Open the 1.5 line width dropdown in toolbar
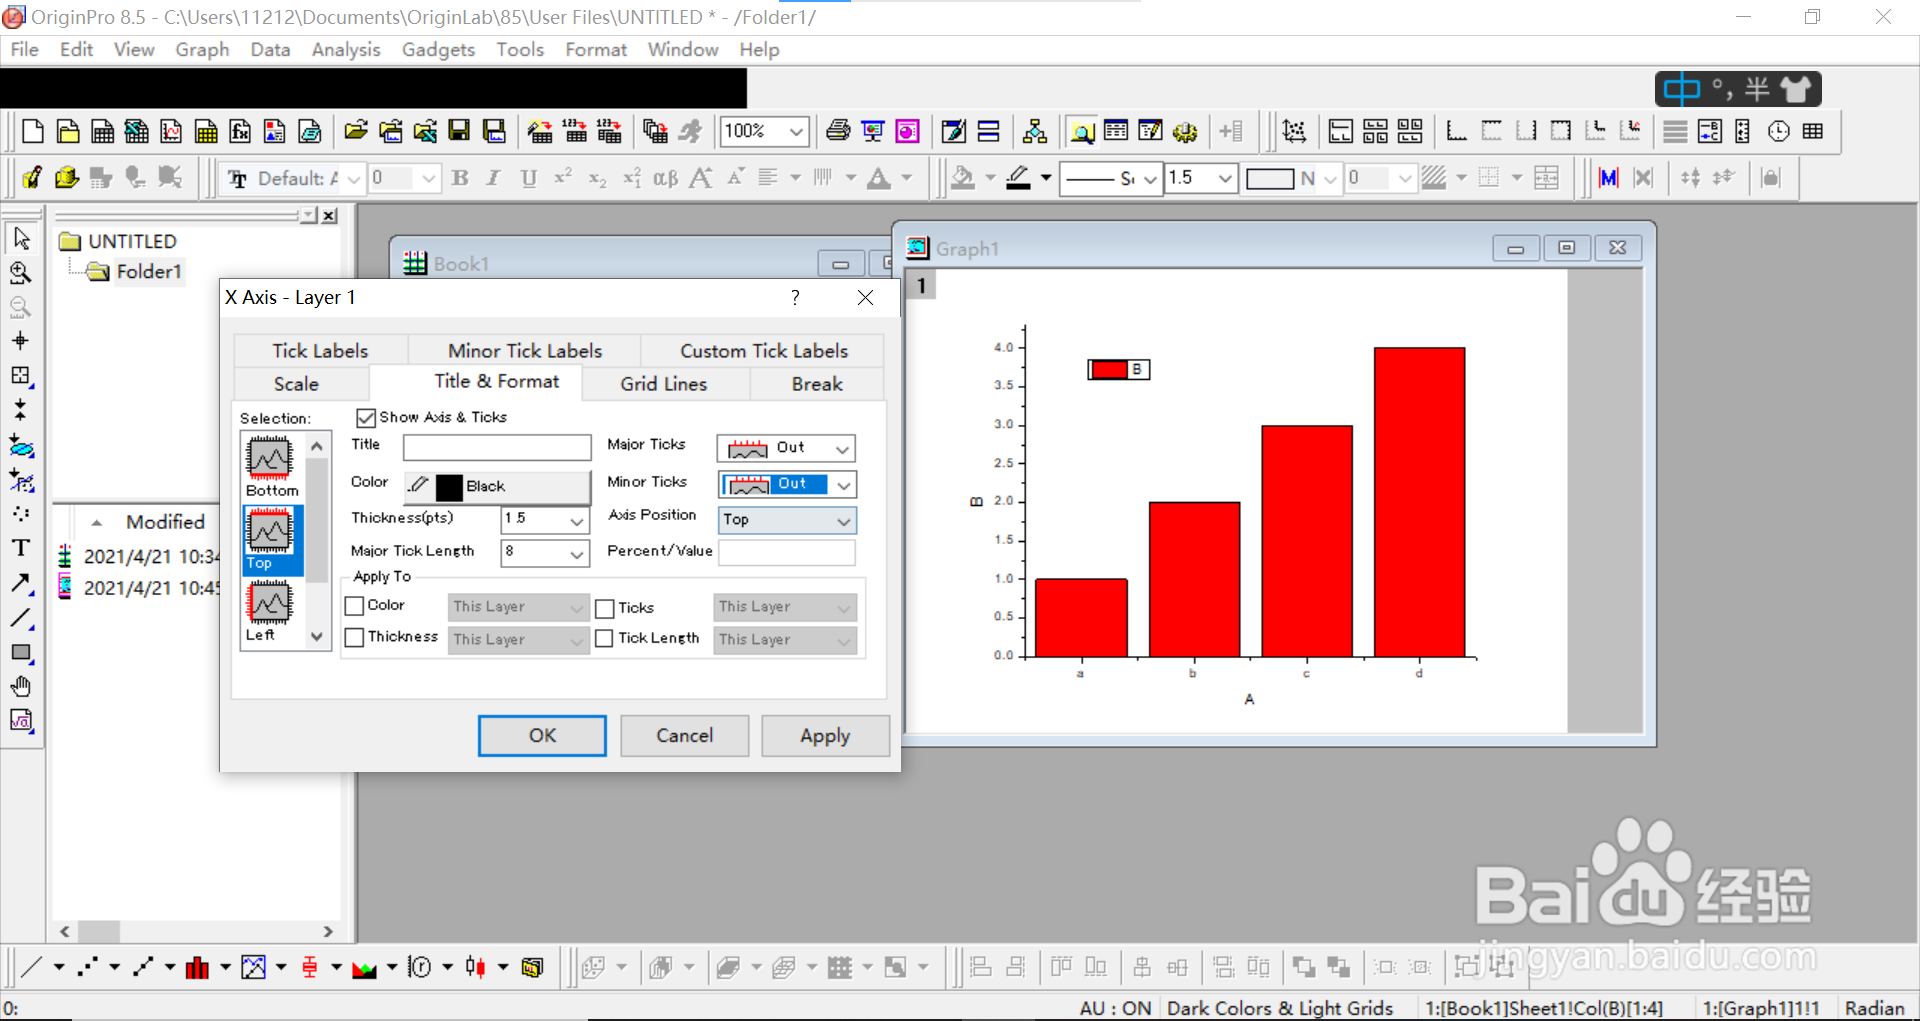Image resolution: width=1920 pixels, height=1021 pixels. [1225, 178]
